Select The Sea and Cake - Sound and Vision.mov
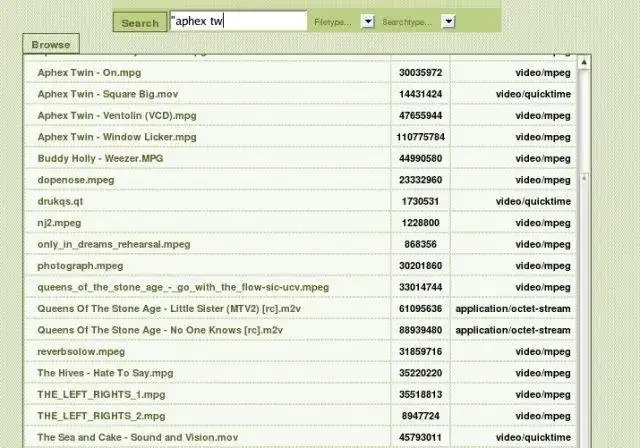This screenshot has width=640, height=448. pos(138,438)
